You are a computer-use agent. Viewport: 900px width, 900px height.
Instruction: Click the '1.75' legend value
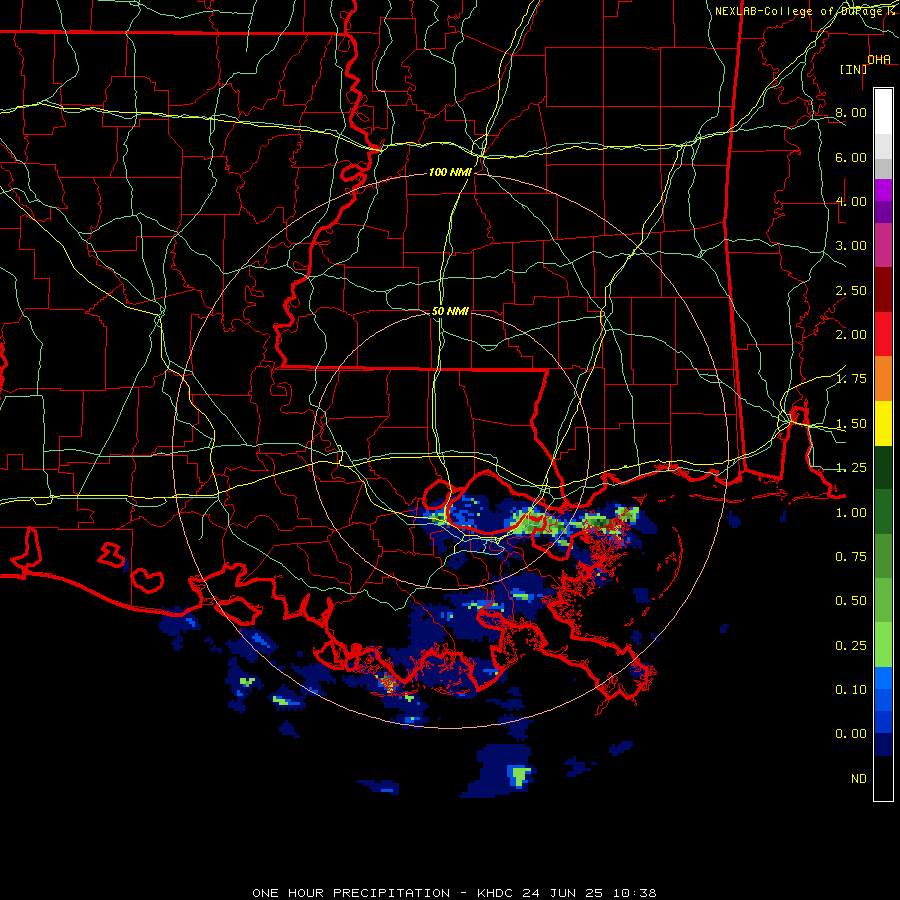[851, 379]
